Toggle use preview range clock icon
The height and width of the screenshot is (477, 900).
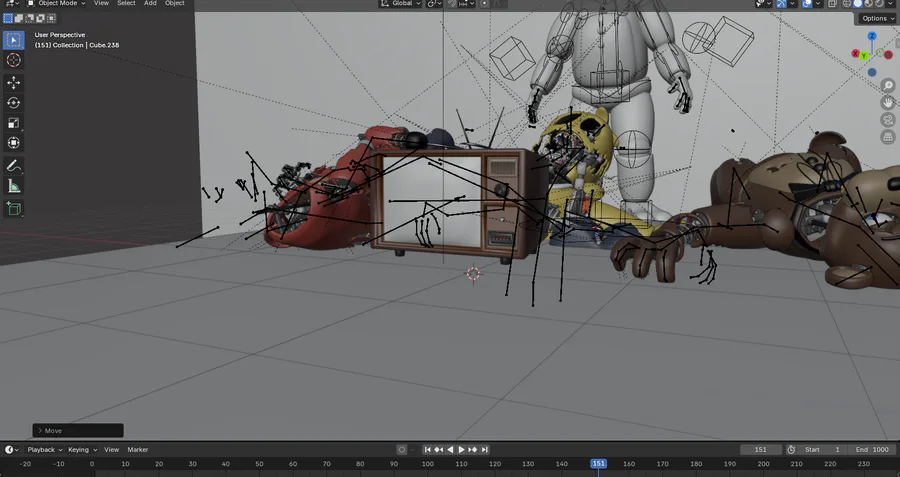[x=791, y=449]
